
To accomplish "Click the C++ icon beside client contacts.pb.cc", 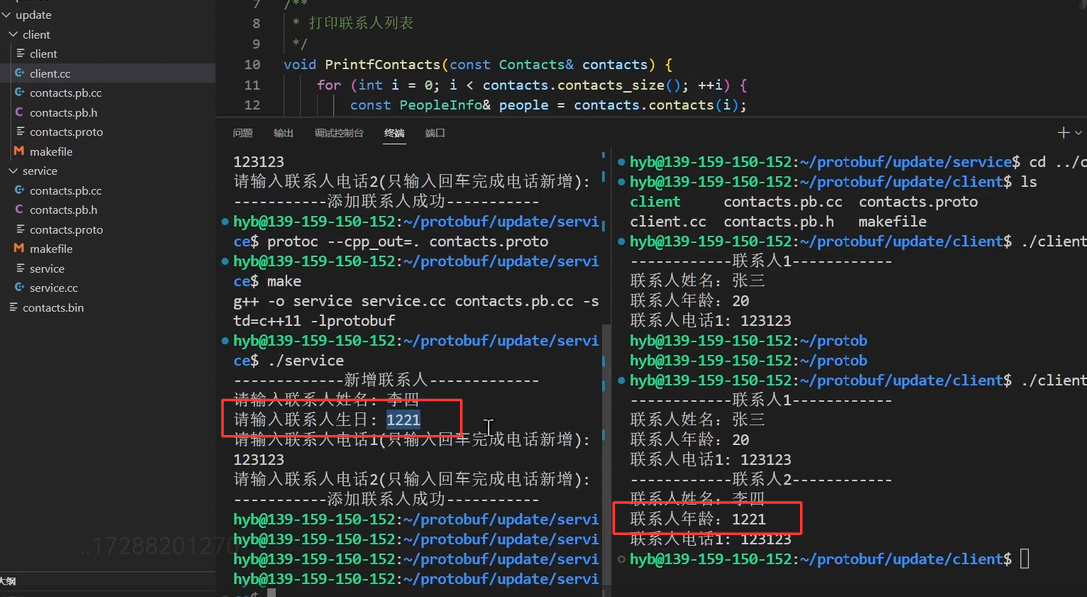I will tap(19, 92).
